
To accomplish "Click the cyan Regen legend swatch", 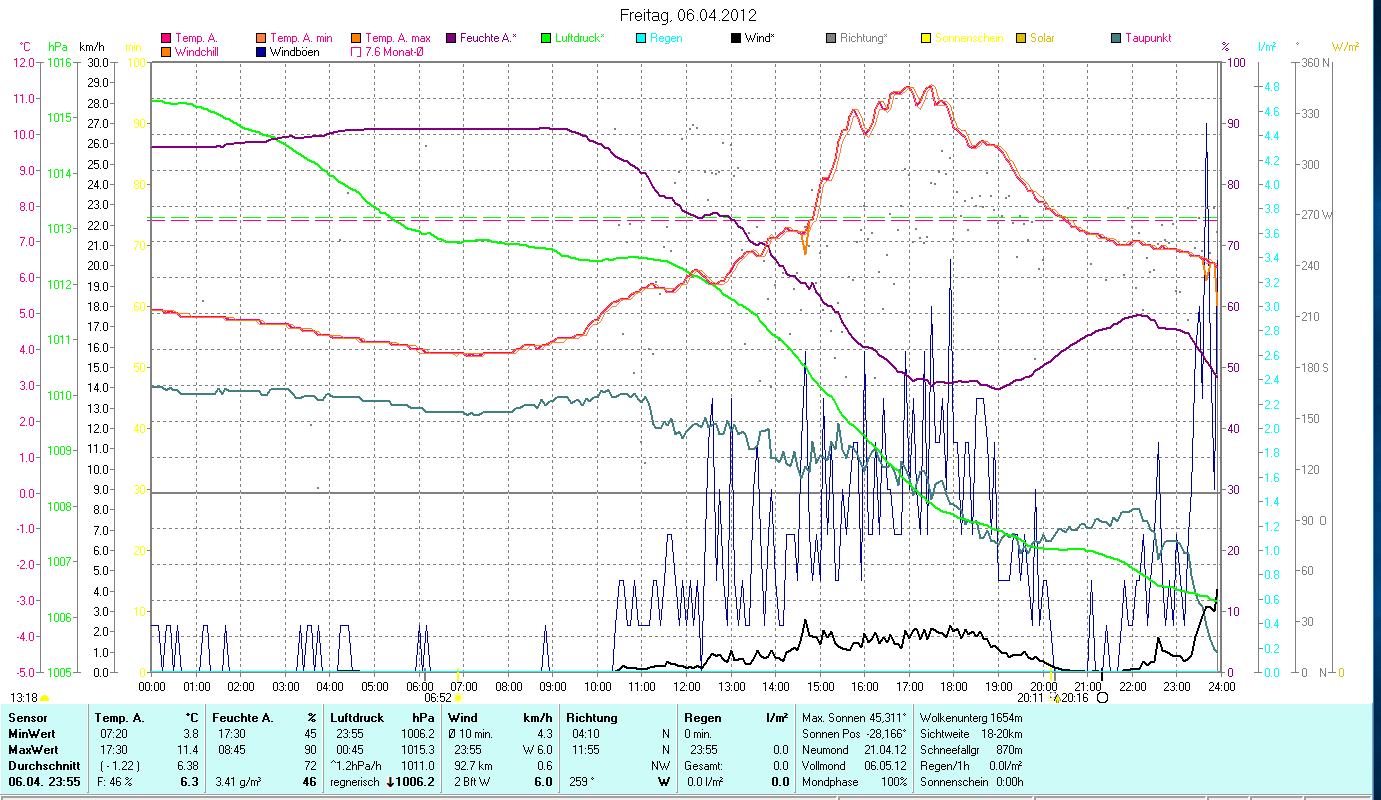I will click(641, 38).
